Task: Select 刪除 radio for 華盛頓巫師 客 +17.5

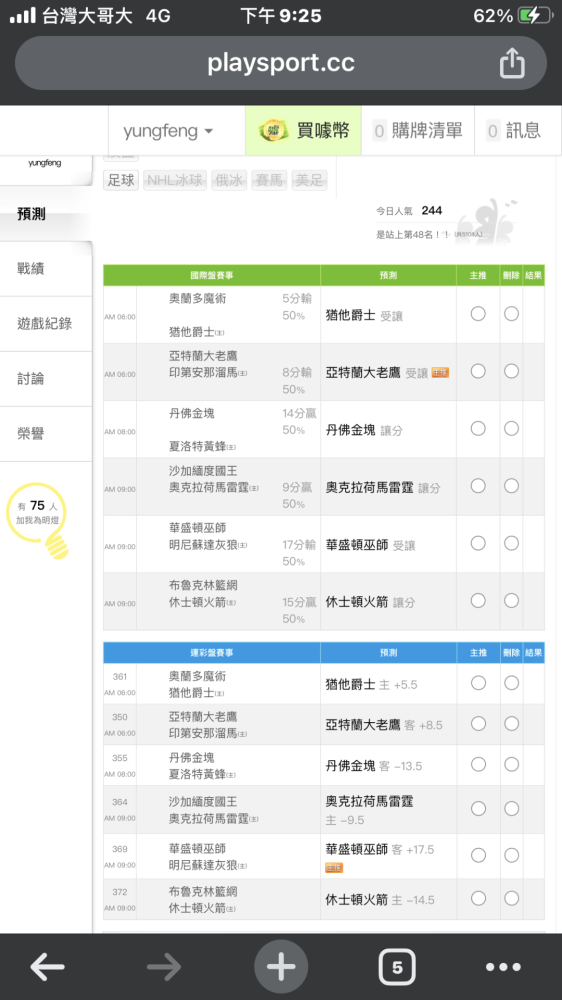Action: (x=511, y=855)
